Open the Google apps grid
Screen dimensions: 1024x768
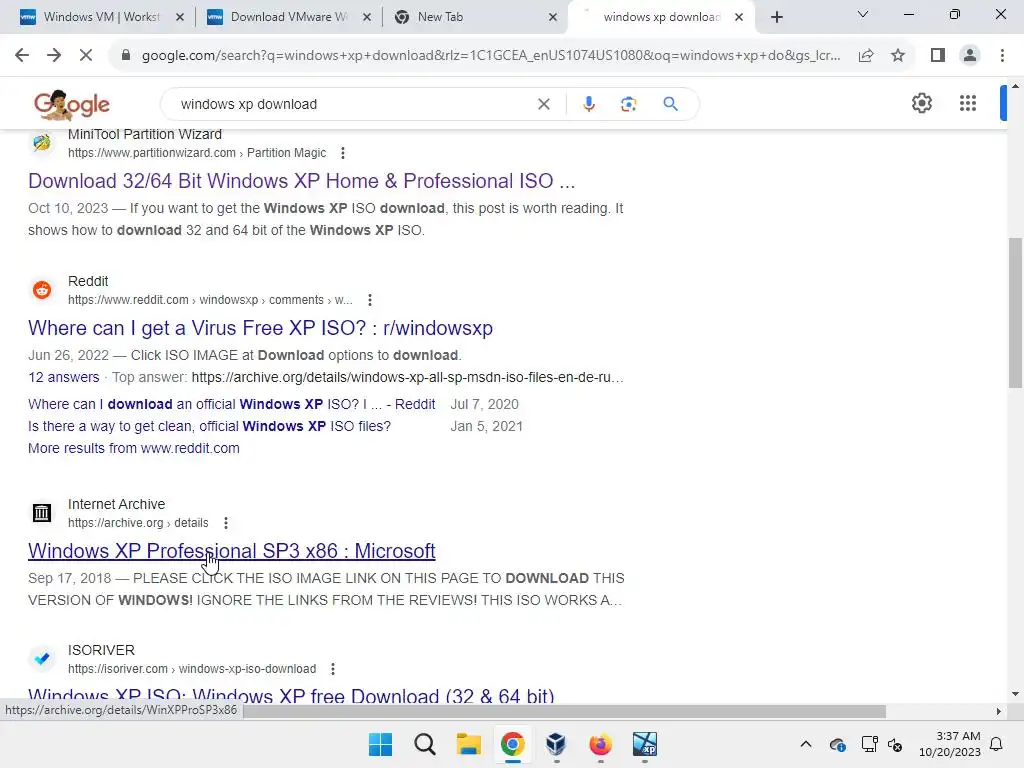click(x=968, y=103)
